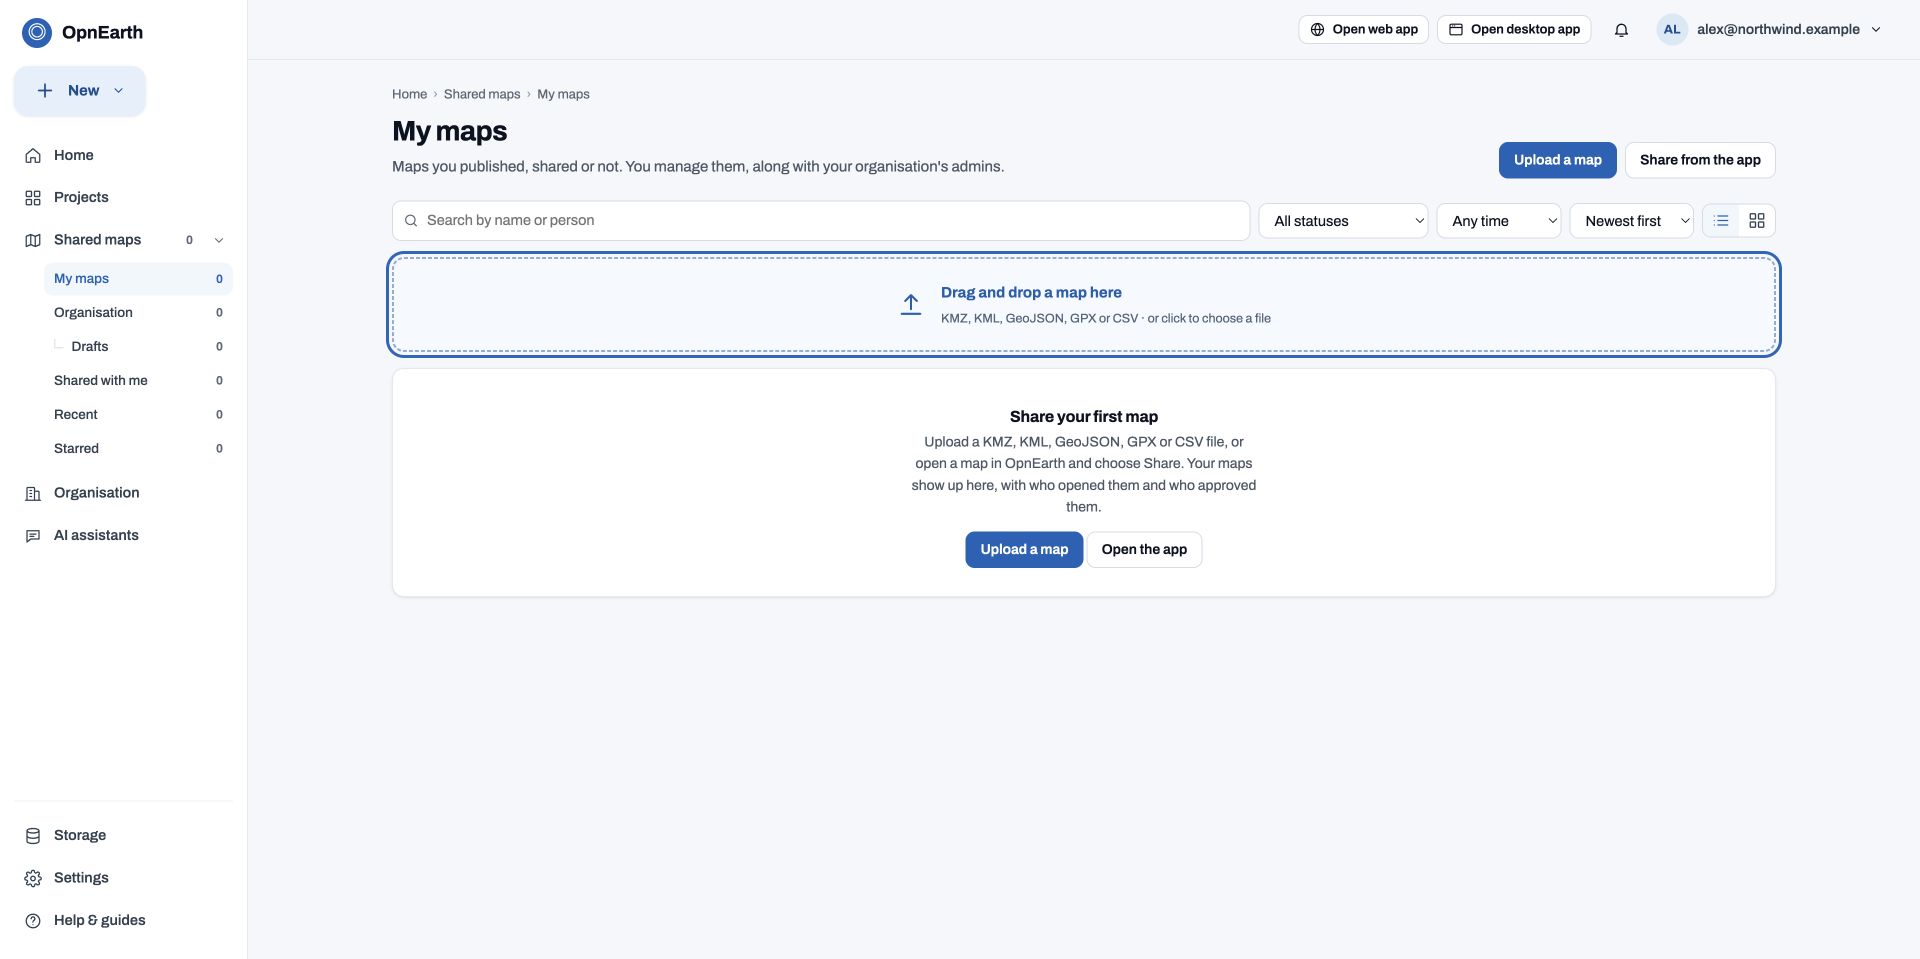Click the OpnEarth logo icon
Screen dimensions: 1920x959
pos(37,32)
